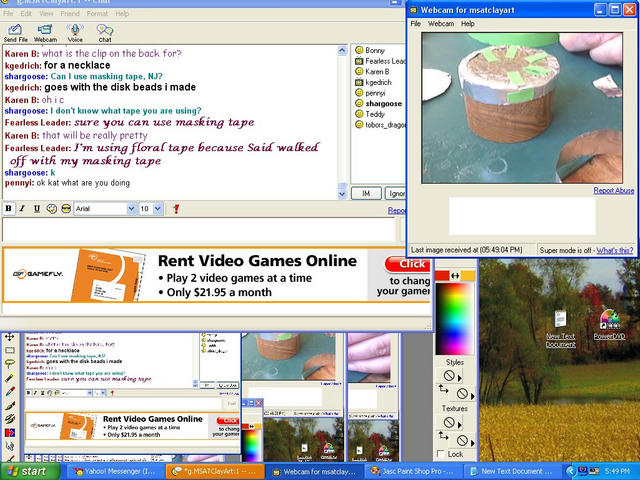The image size is (640, 480).
Task: Open the Windows Start button
Action: pyautogui.click(x=30, y=471)
